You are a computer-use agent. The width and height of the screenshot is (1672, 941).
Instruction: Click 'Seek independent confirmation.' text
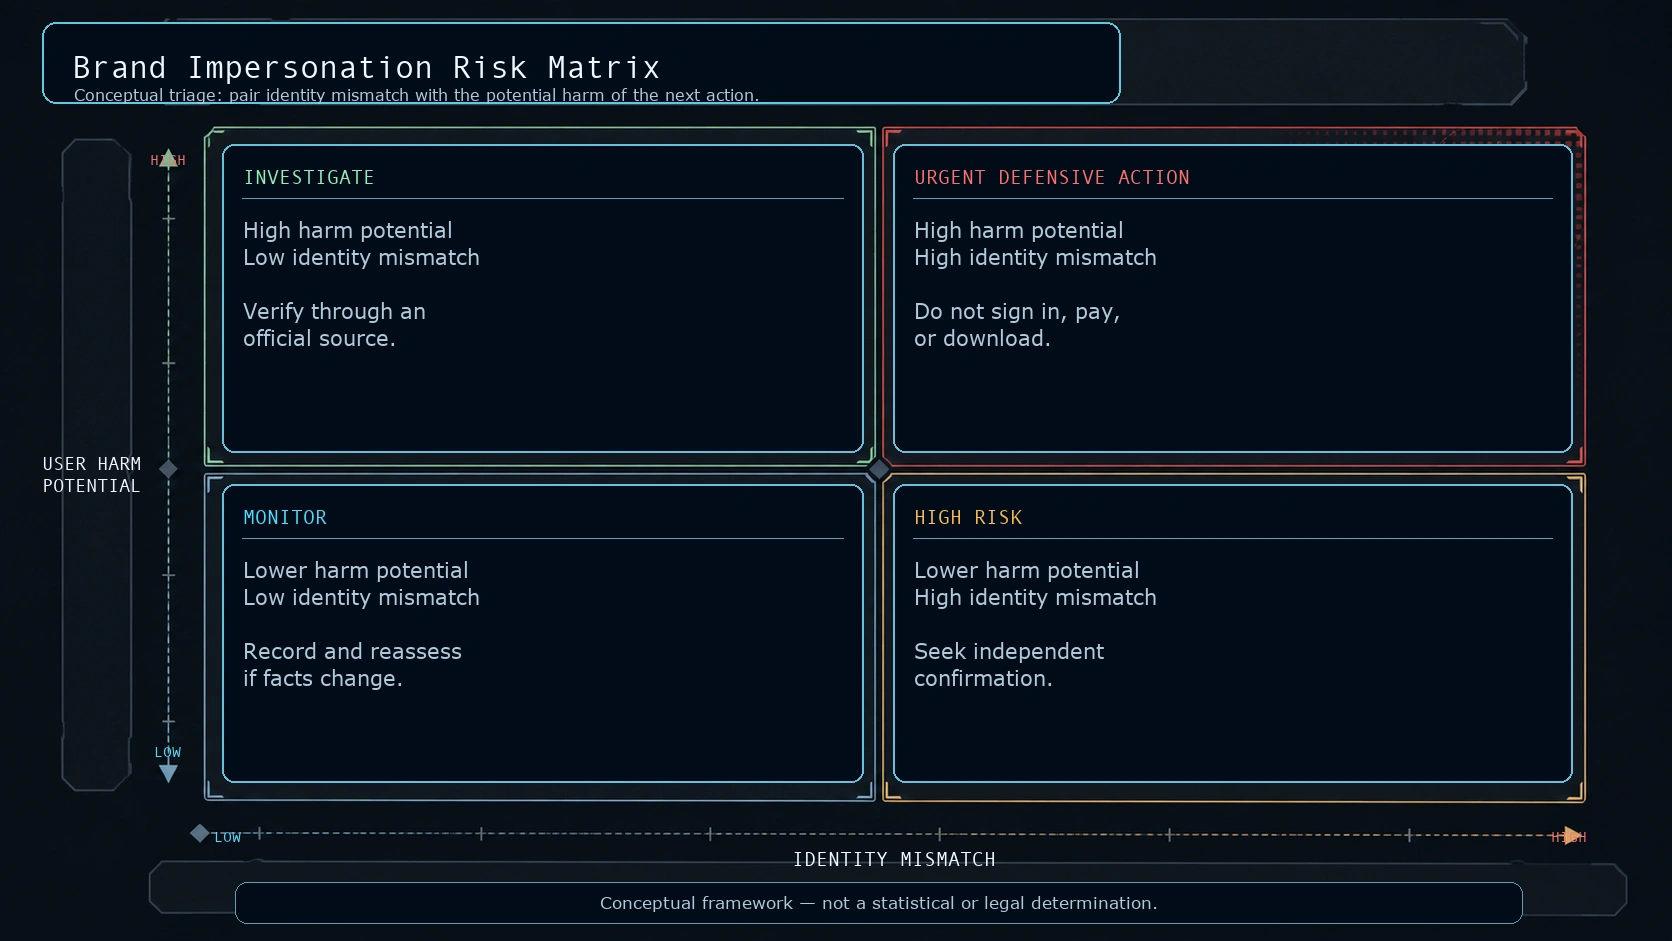[1009, 665]
